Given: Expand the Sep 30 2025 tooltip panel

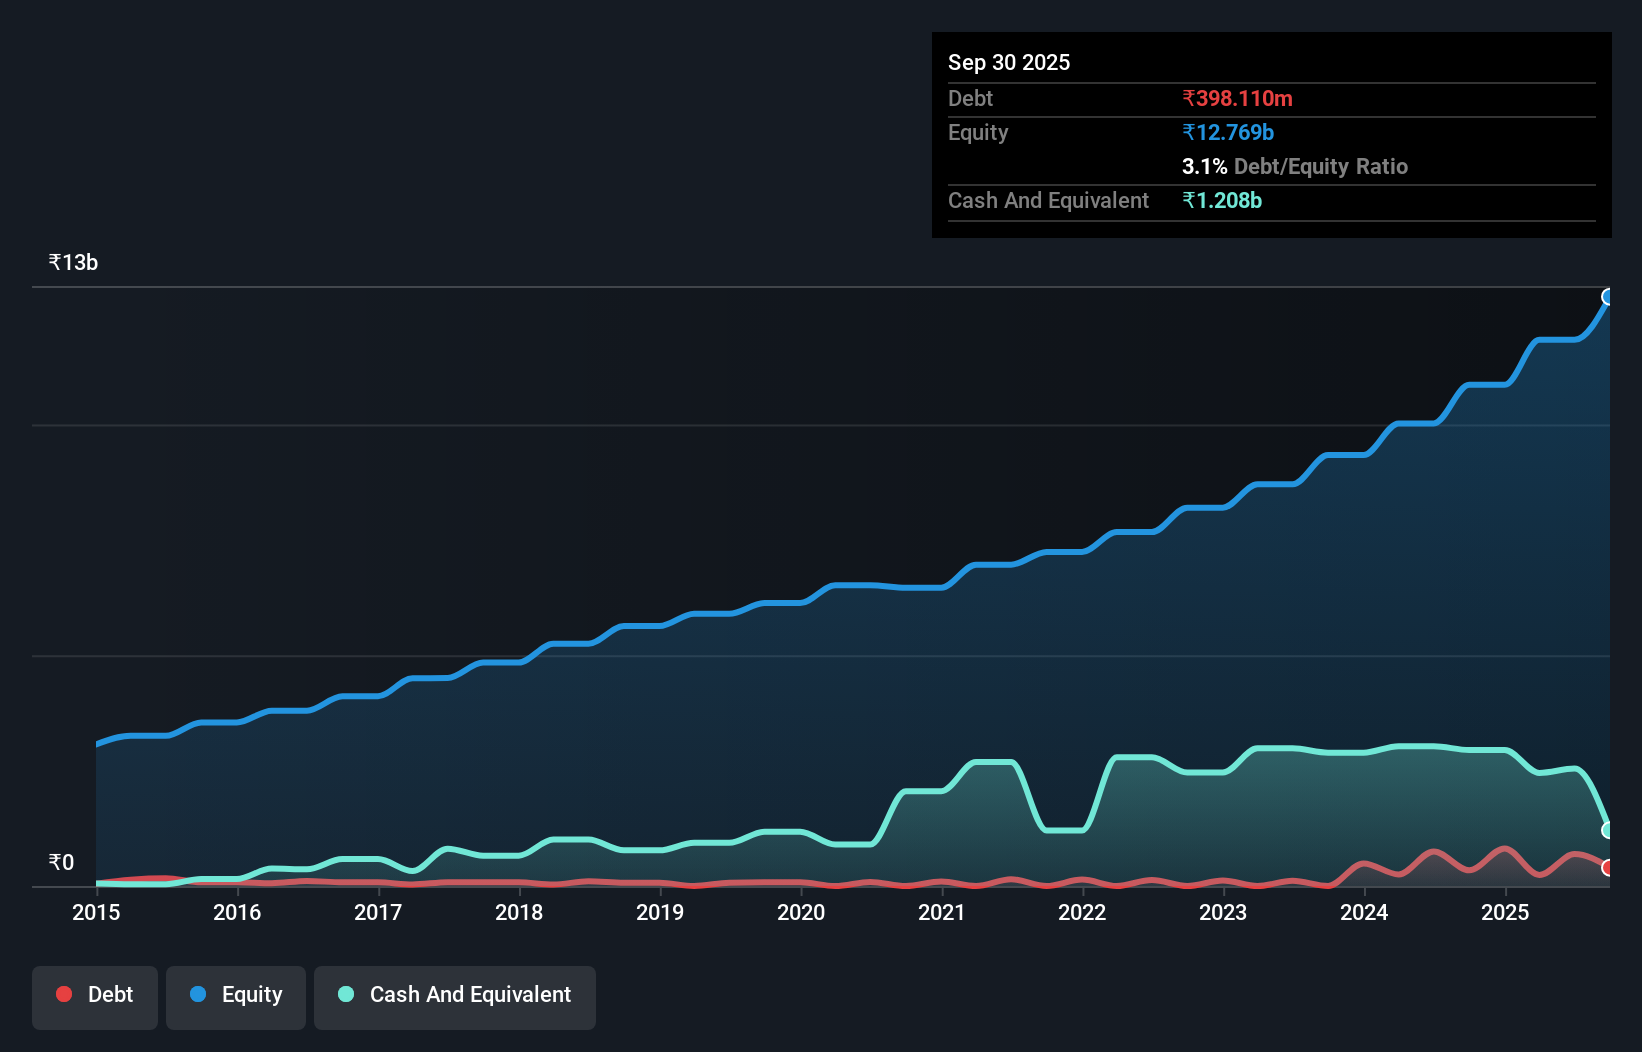Looking at the screenshot, I should coord(1009,62).
